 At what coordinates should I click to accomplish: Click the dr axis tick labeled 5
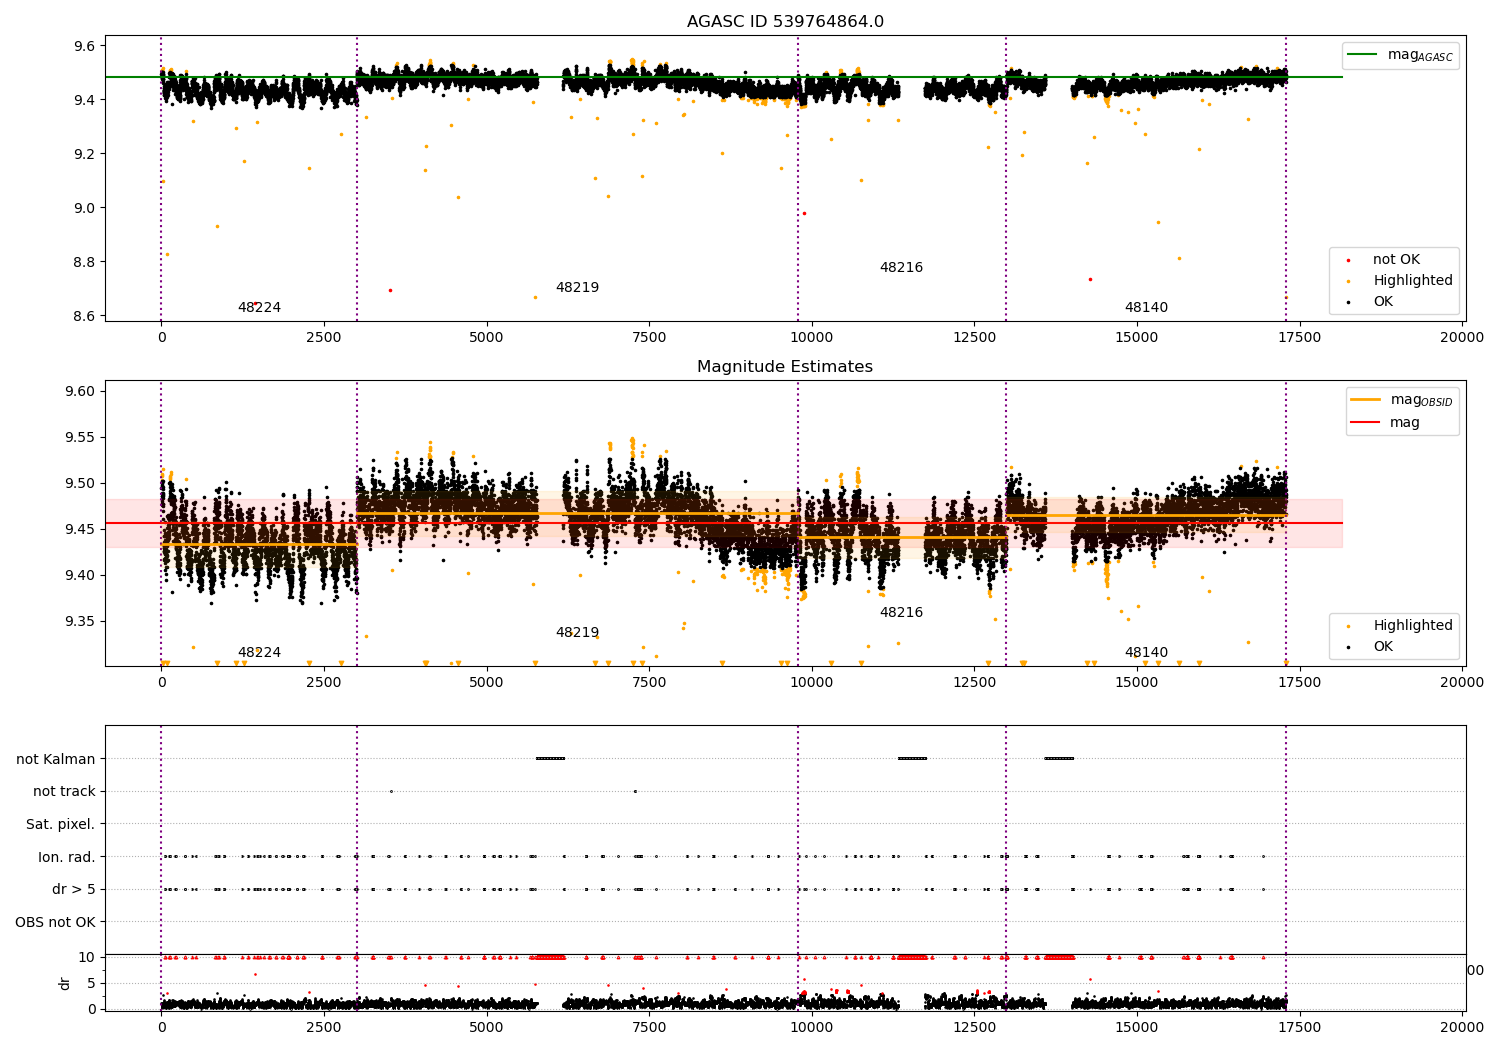(92, 984)
